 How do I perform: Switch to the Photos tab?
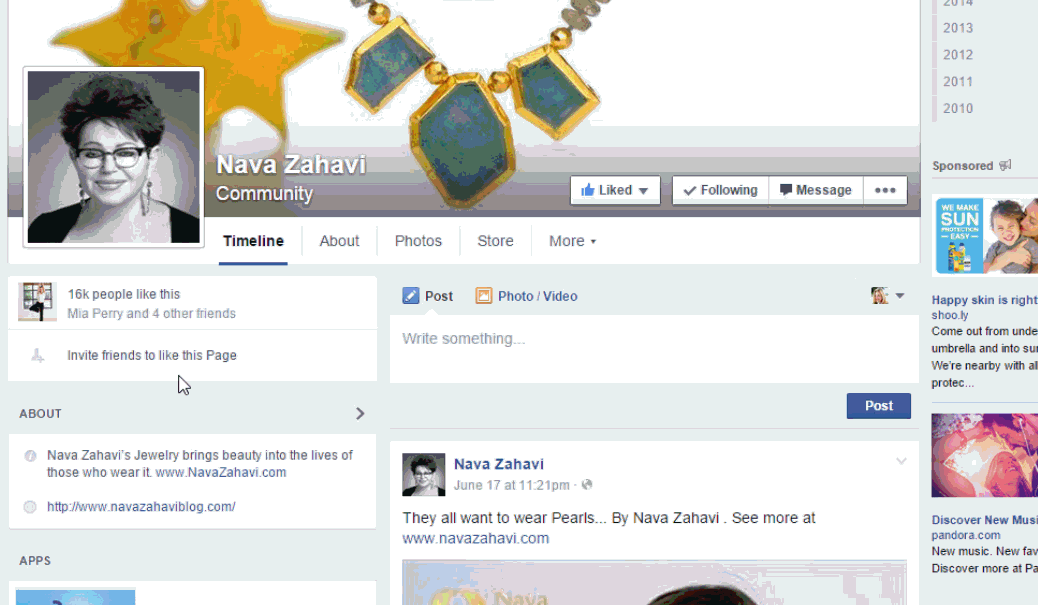click(418, 241)
